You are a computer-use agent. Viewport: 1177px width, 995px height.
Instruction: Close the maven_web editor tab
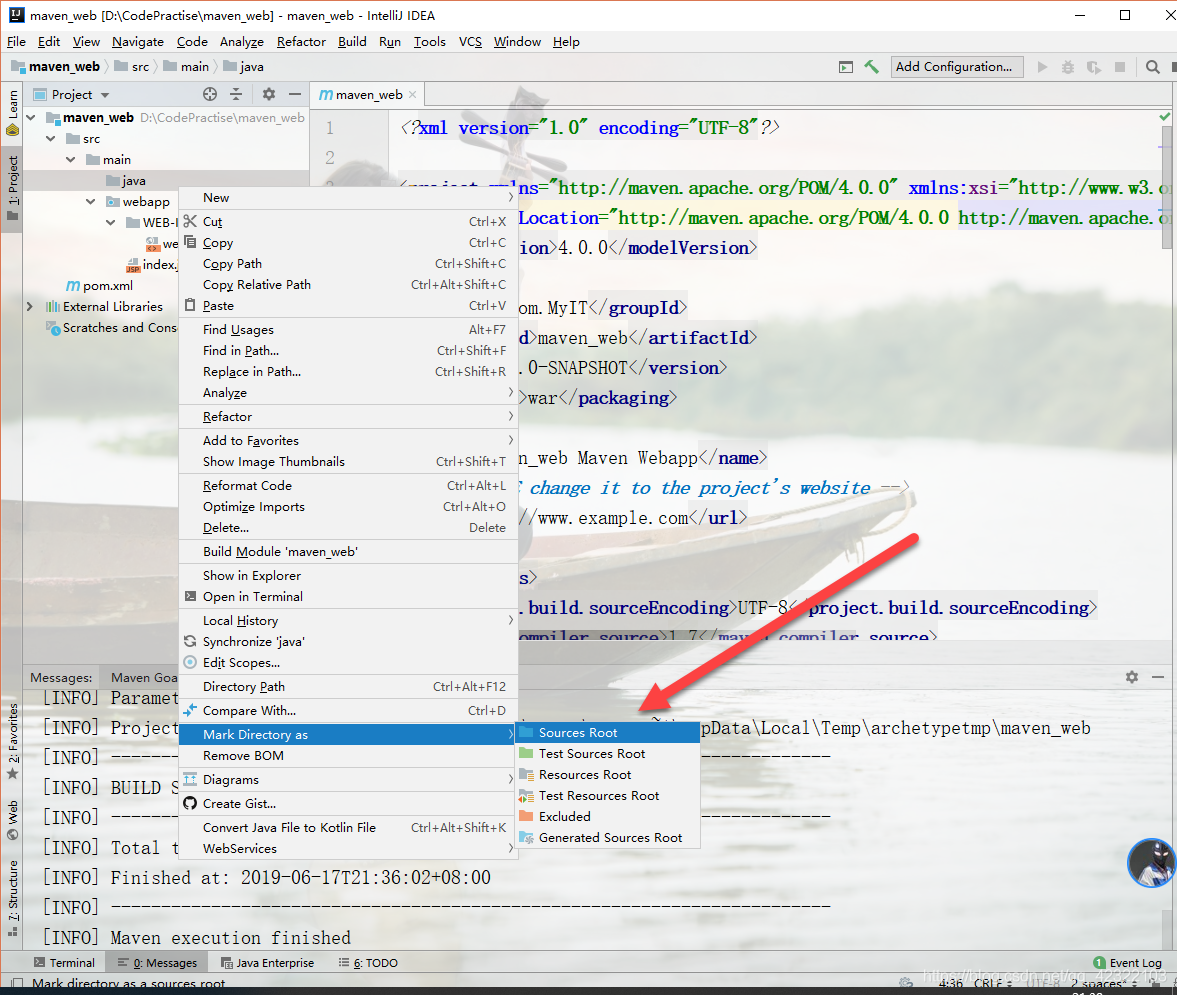(412, 95)
